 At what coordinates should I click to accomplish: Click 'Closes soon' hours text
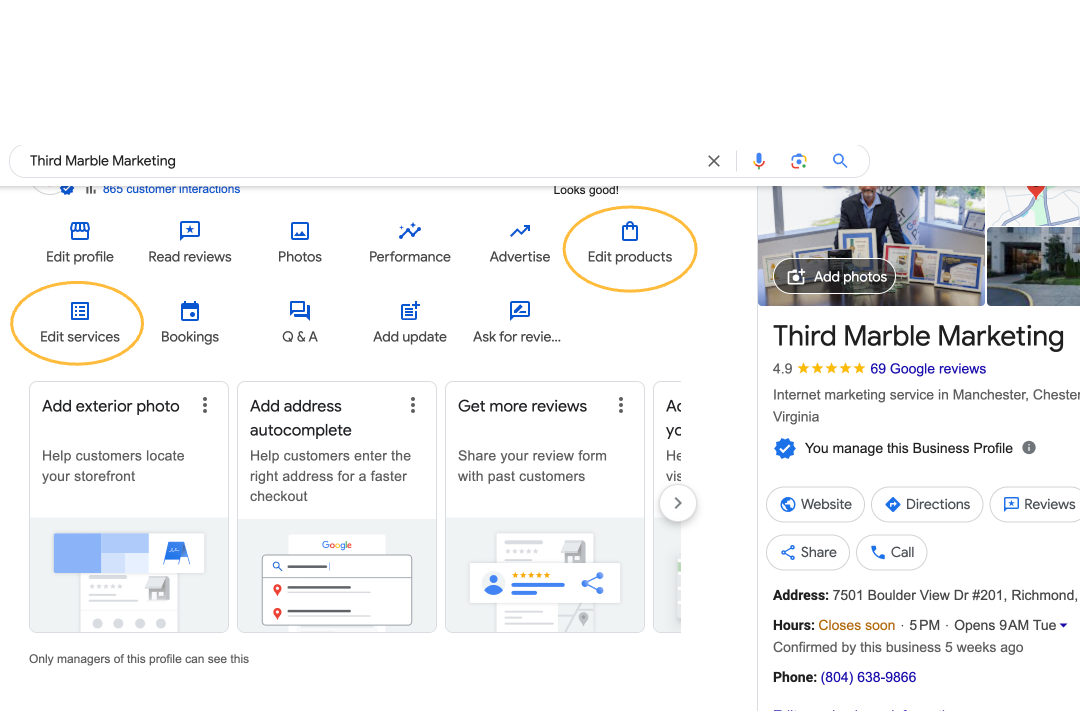pyautogui.click(x=856, y=626)
